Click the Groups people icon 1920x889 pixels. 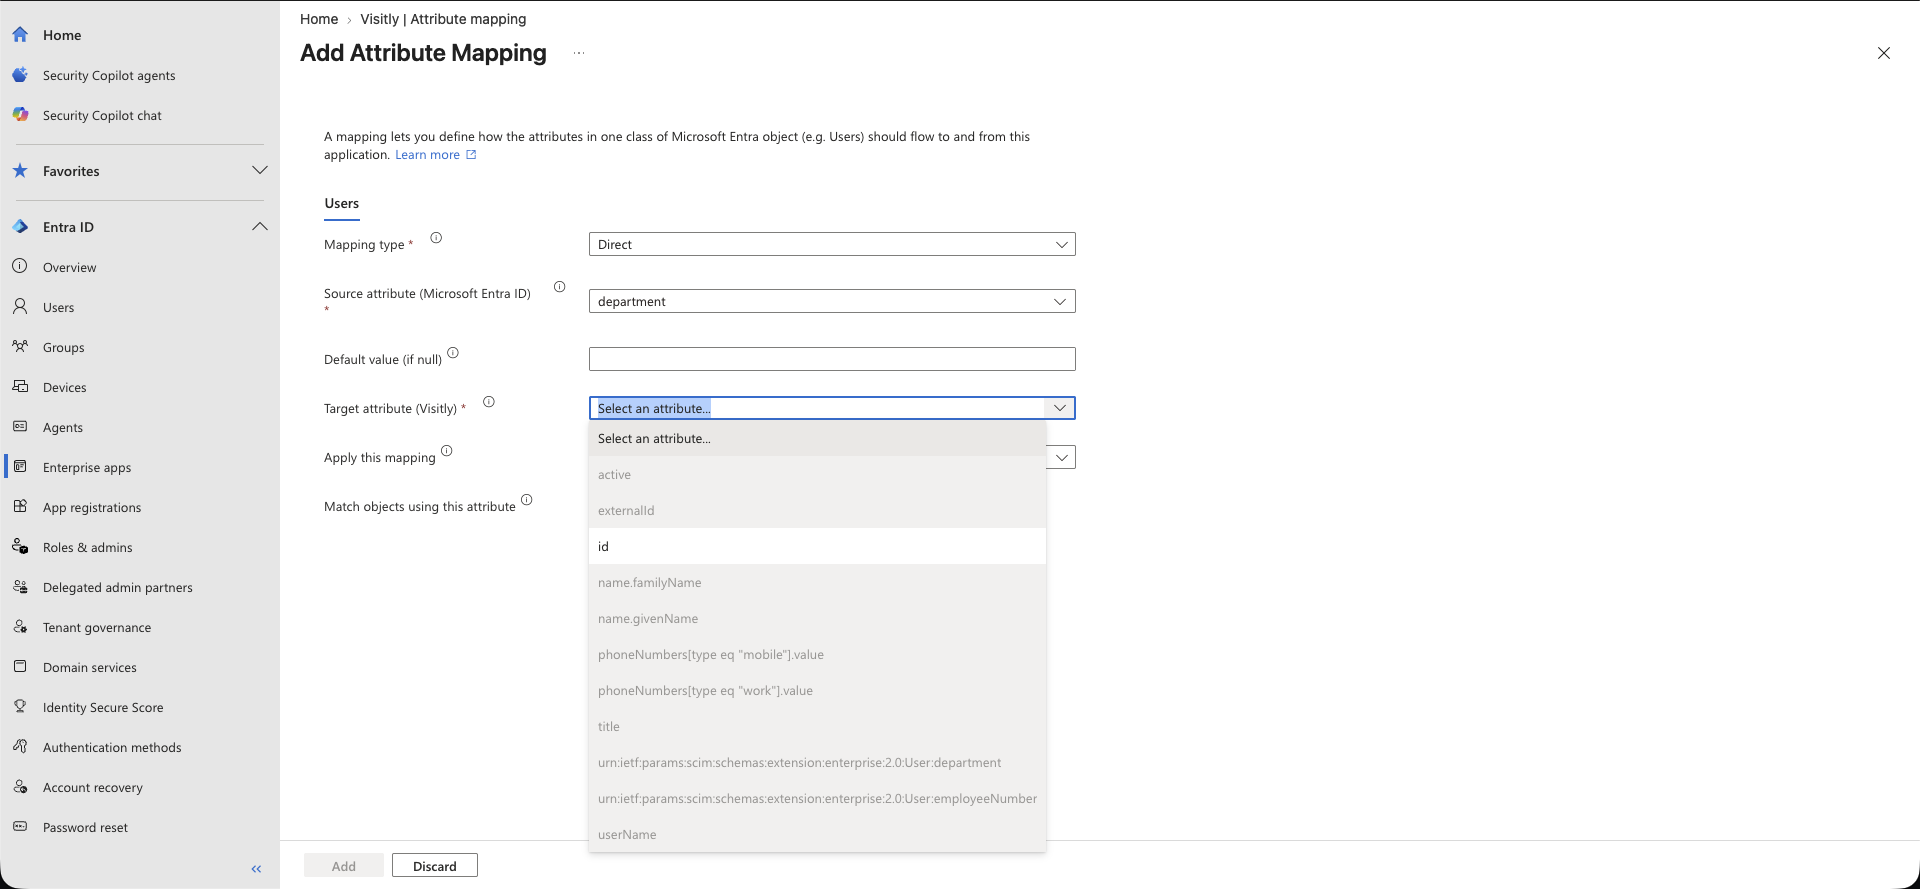(20, 347)
